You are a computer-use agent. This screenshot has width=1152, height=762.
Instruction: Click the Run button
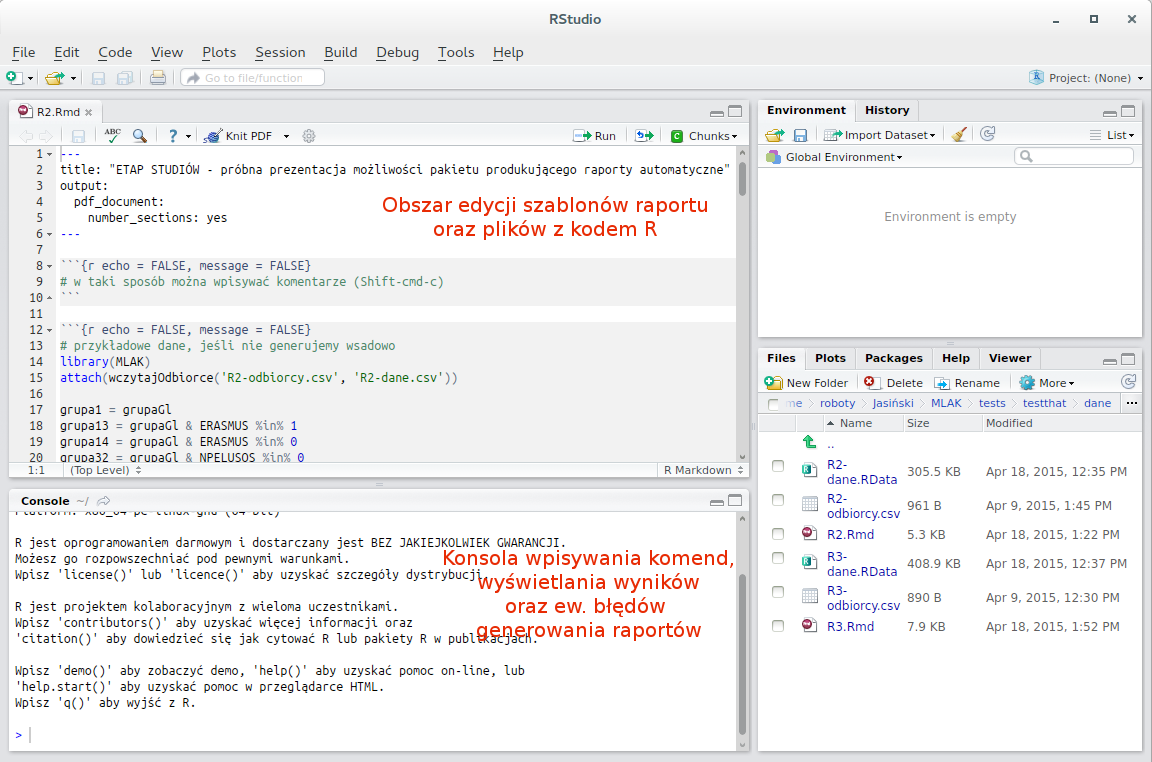(594, 136)
